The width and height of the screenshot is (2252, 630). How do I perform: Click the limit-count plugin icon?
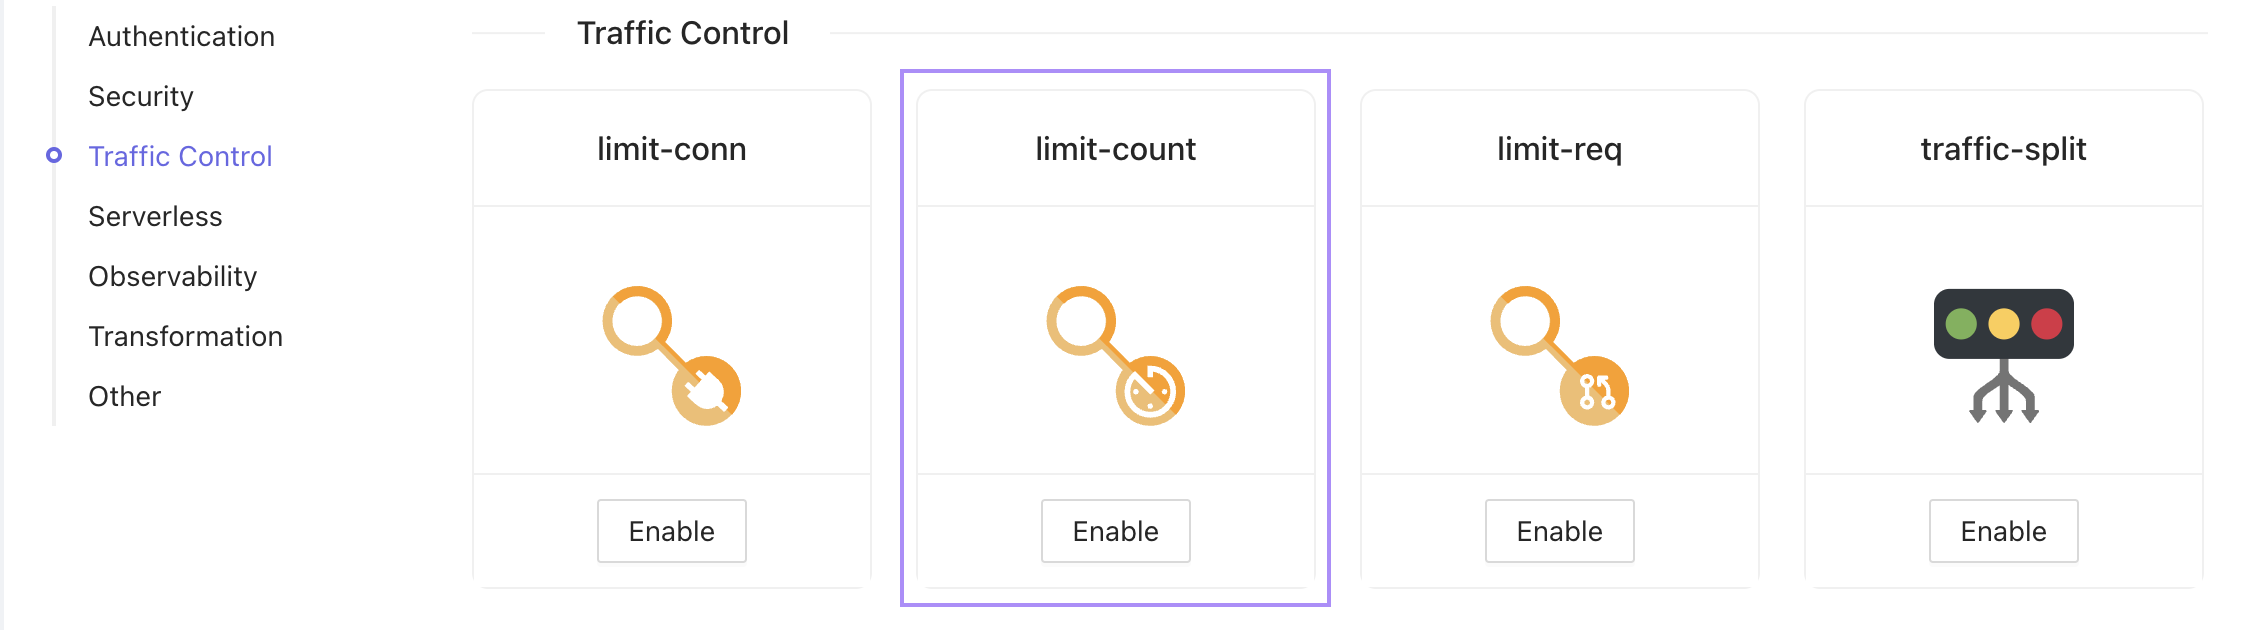pyautogui.click(x=1113, y=355)
